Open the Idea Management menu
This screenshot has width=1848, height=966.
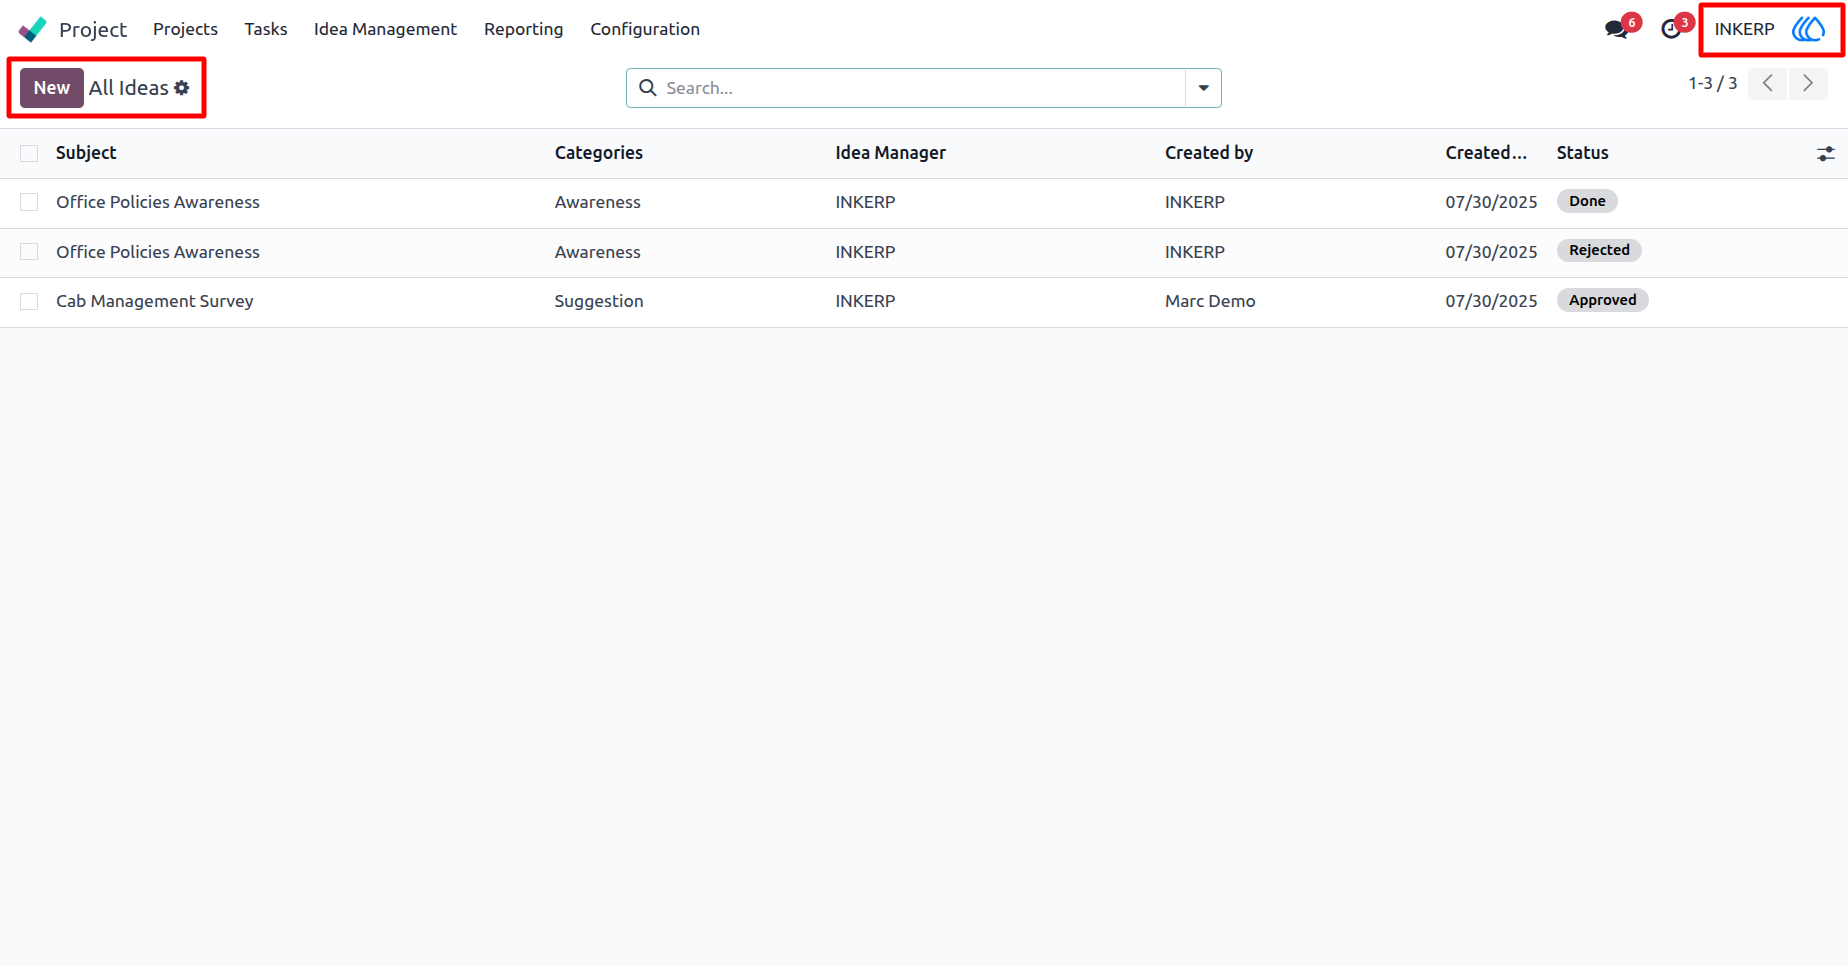(x=385, y=29)
